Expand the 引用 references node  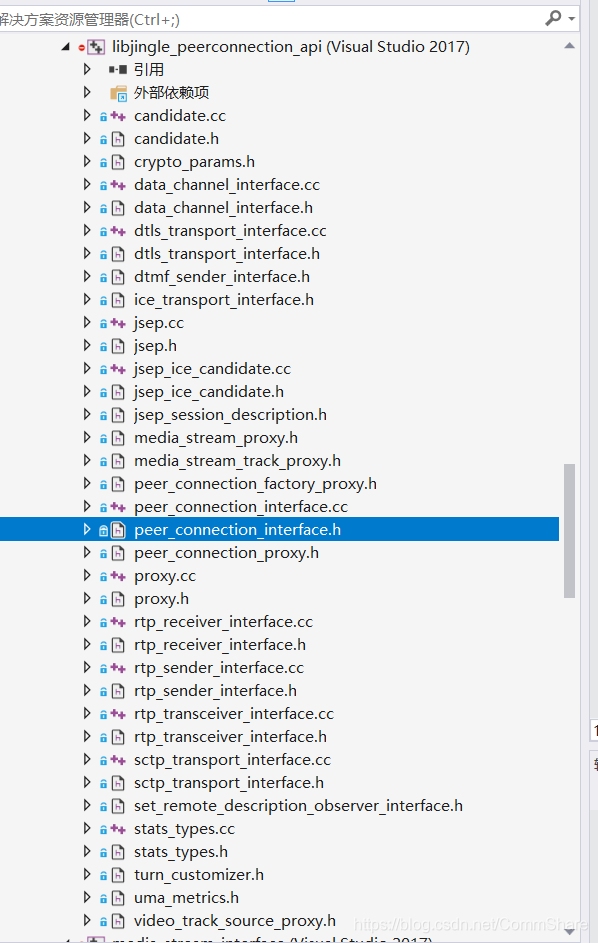coord(87,69)
